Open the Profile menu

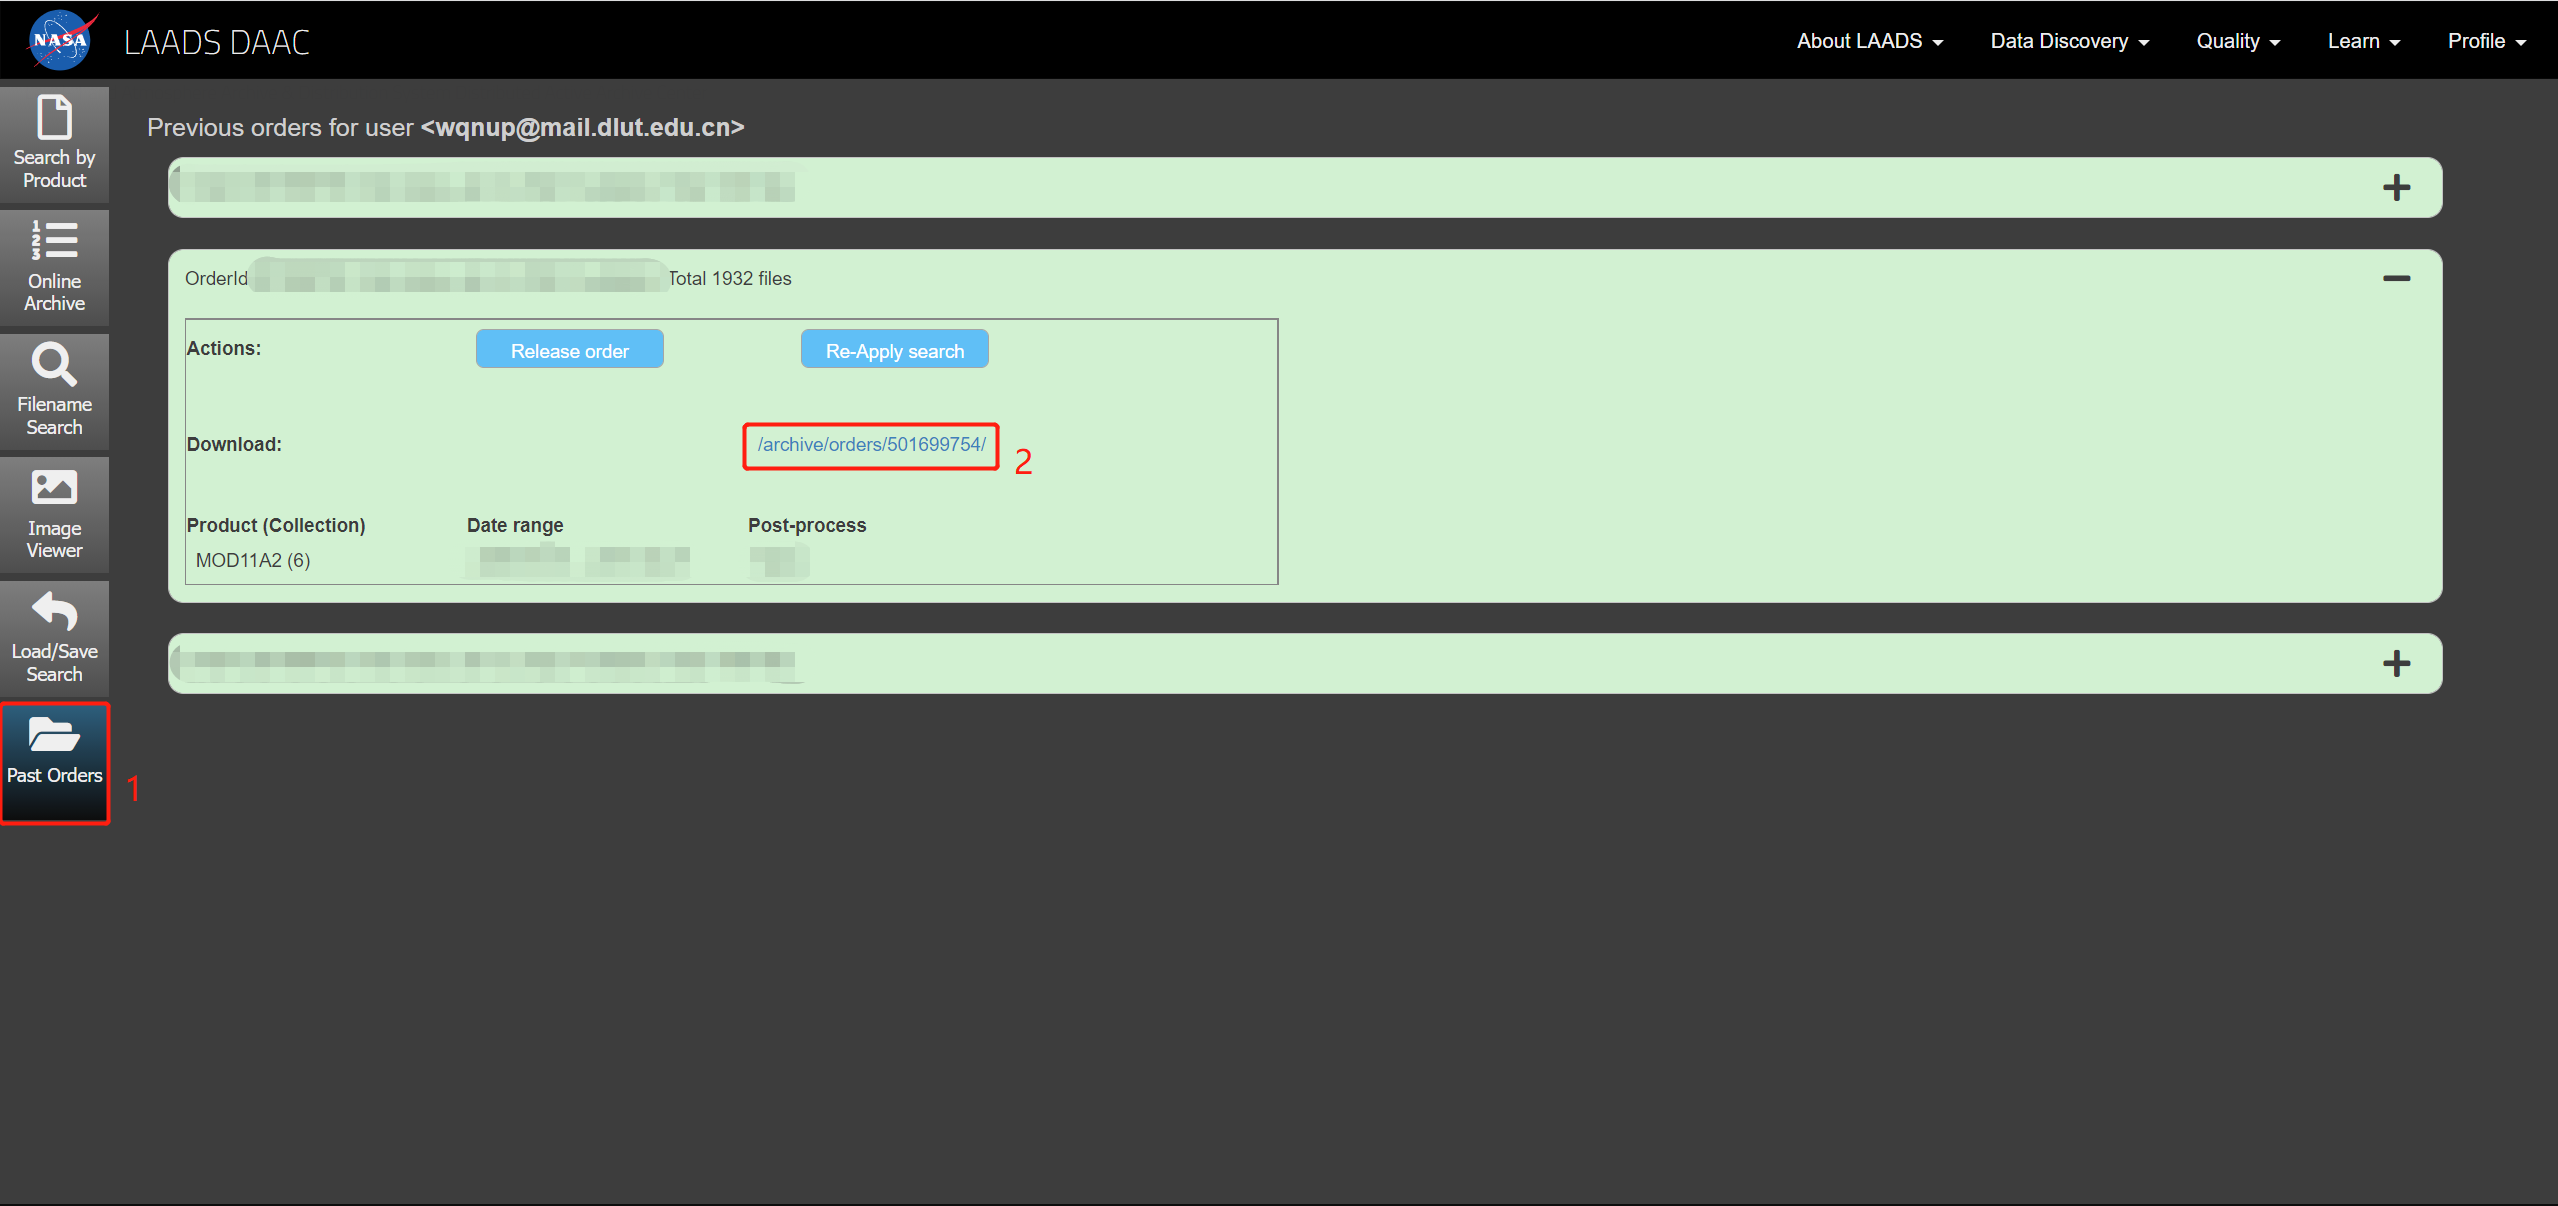[2485, 41]
